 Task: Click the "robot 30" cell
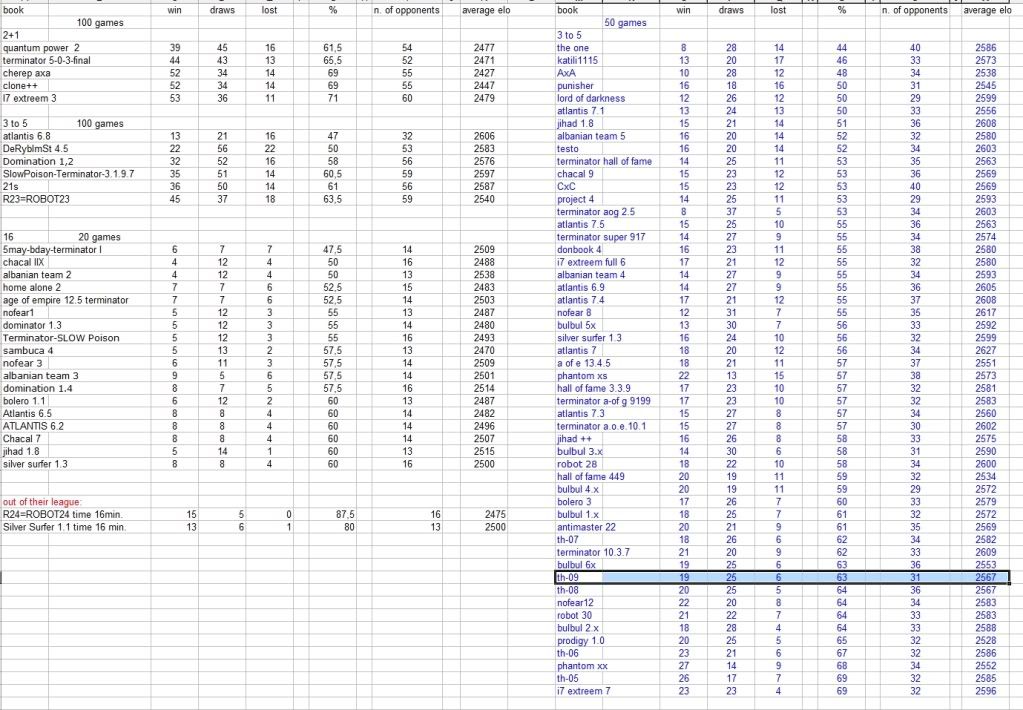[x=575, y=615]
